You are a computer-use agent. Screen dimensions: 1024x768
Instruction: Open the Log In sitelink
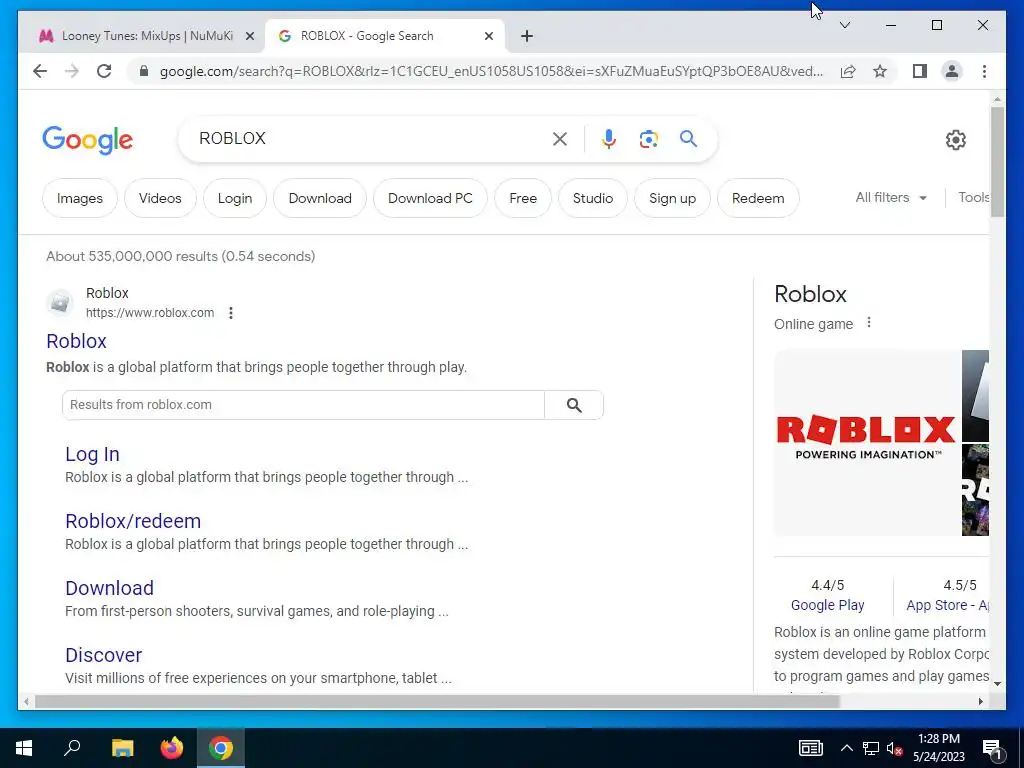(92, 454)
